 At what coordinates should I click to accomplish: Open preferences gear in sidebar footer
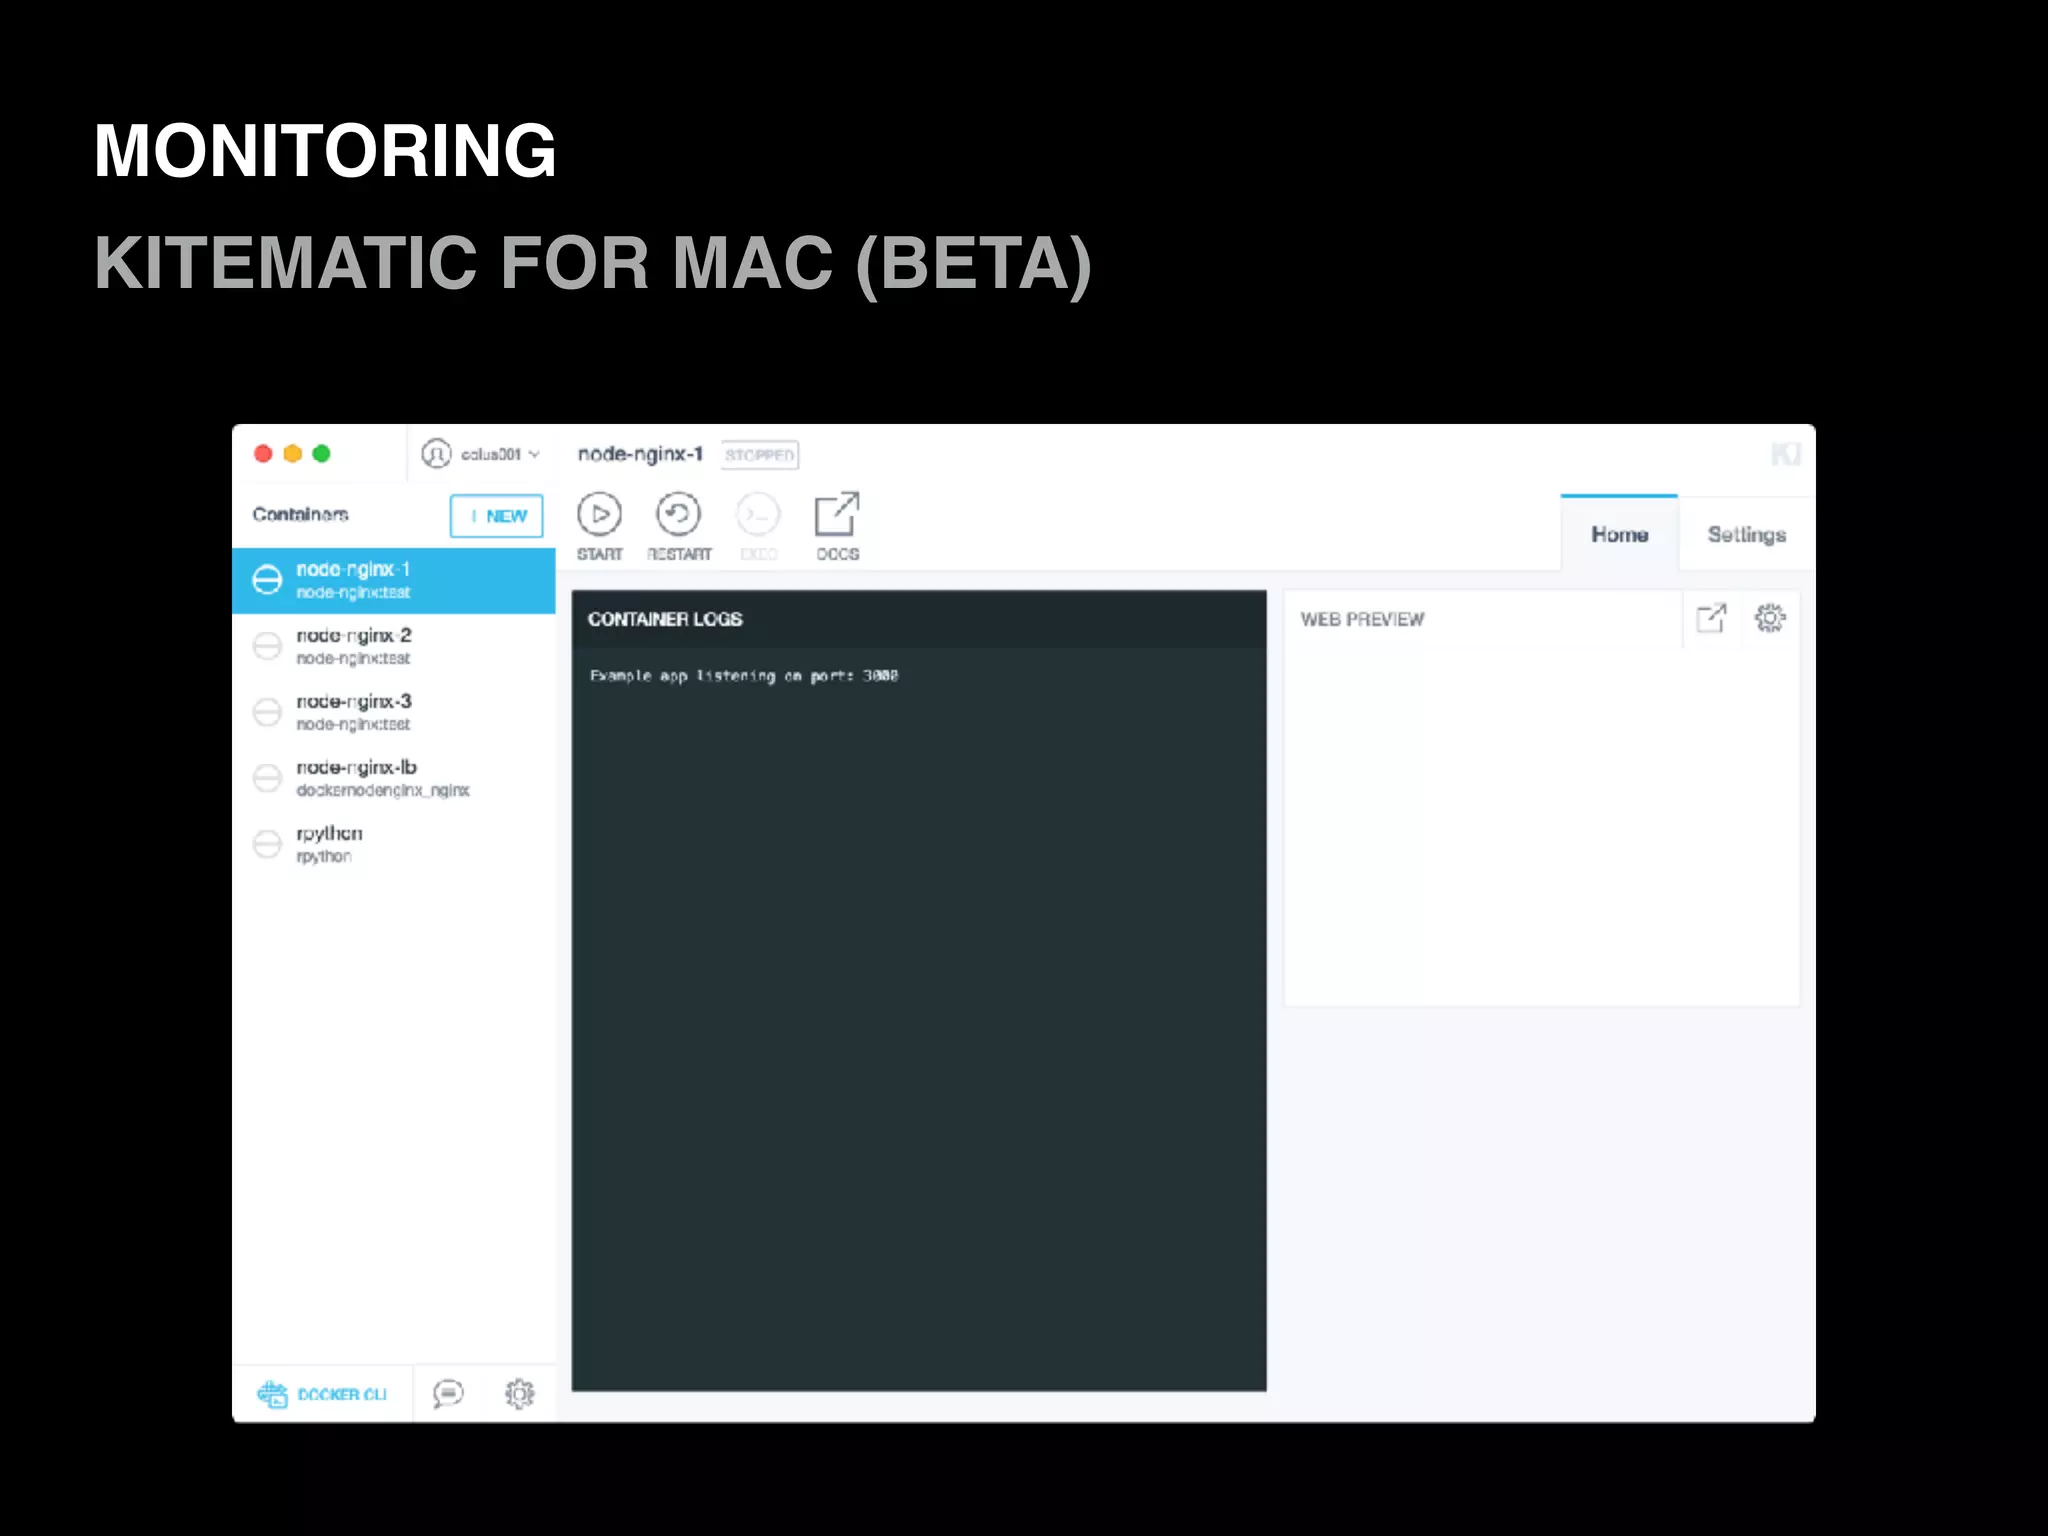coord(519,1394)
